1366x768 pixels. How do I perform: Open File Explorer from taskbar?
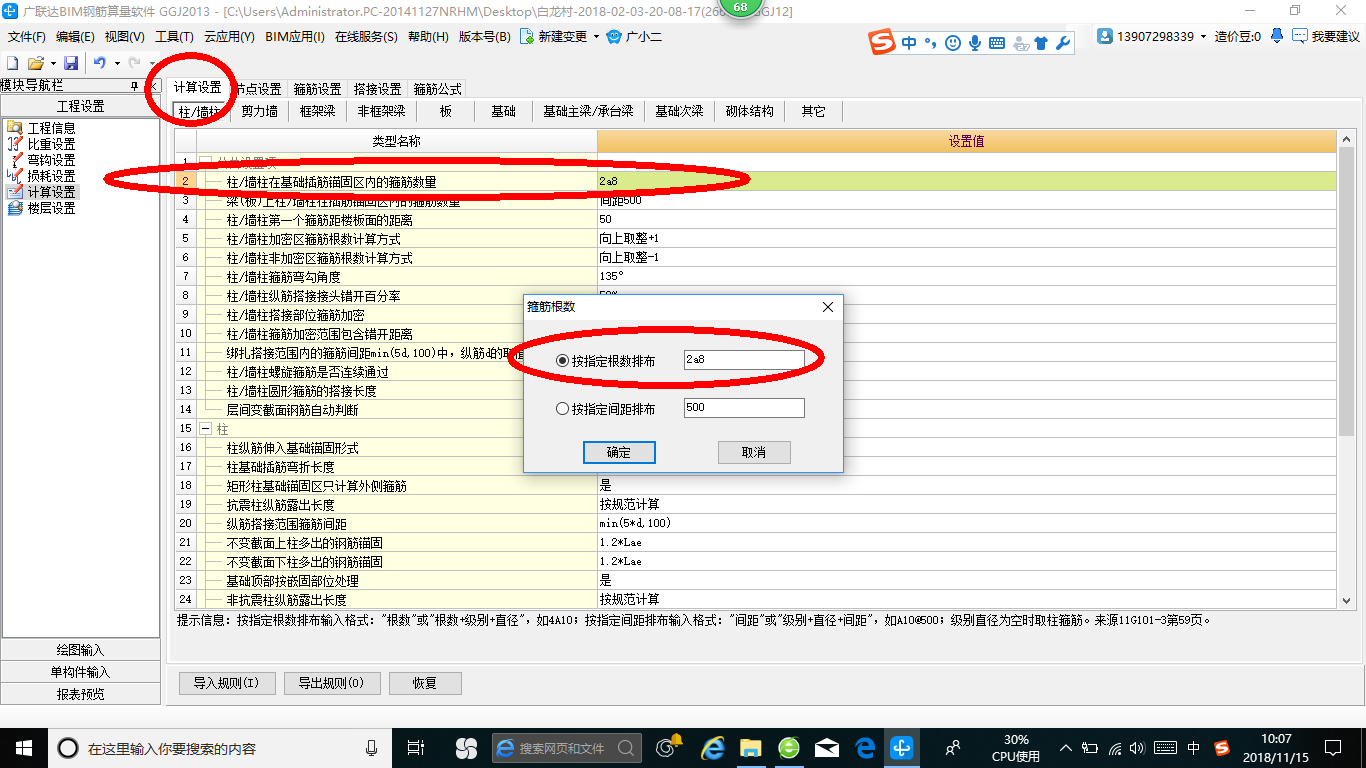point(751,747)
